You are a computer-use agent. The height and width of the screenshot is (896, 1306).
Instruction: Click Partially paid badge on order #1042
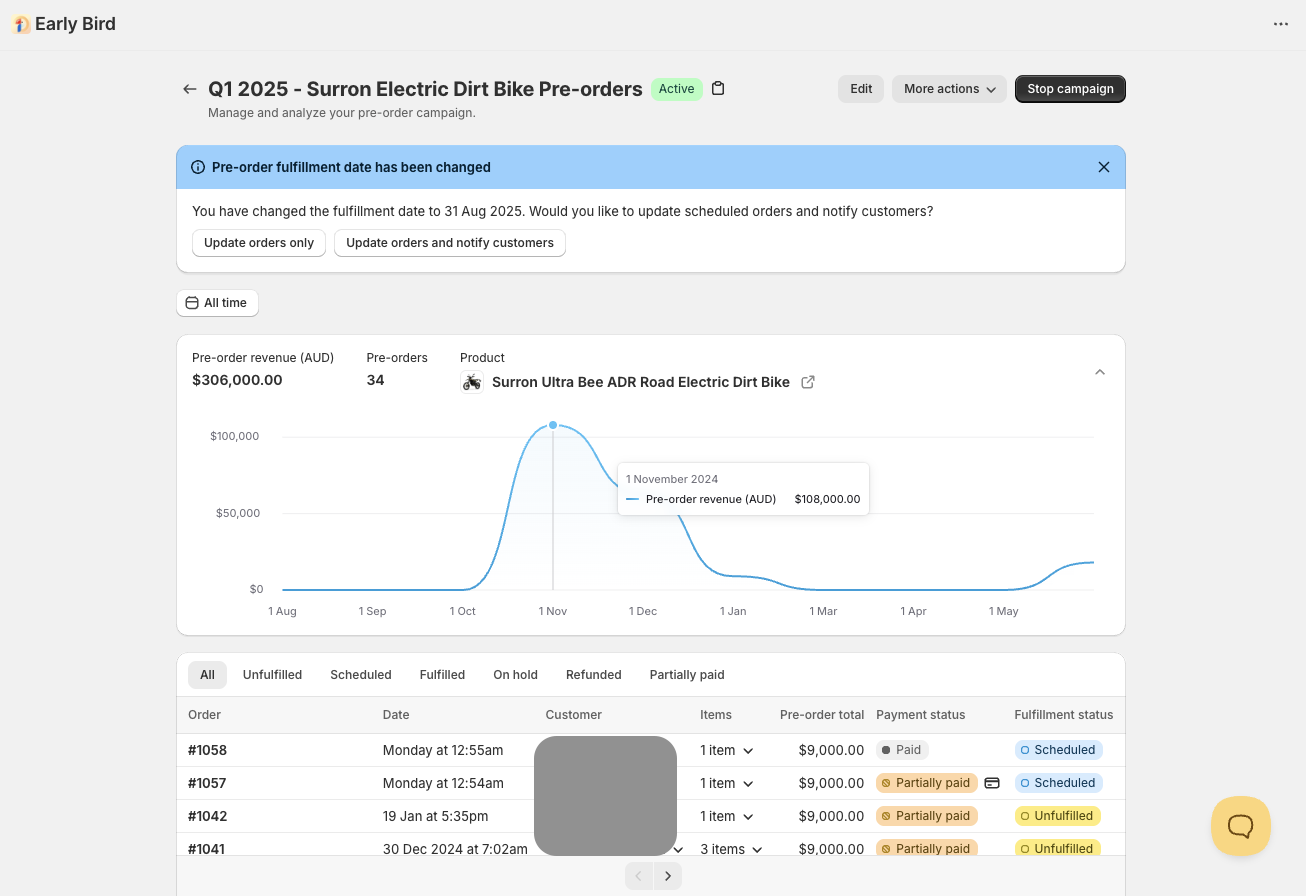coord(926,816)
